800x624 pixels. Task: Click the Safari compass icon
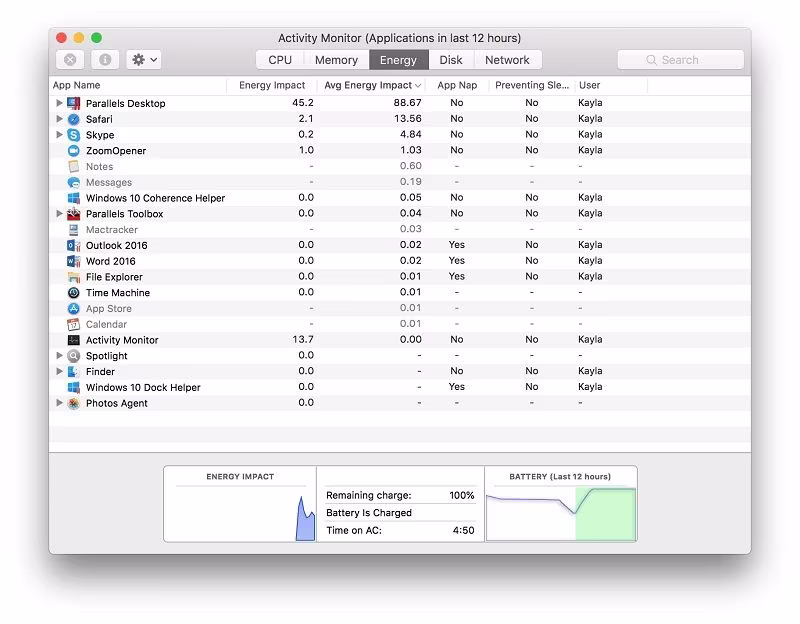point(73,119)
